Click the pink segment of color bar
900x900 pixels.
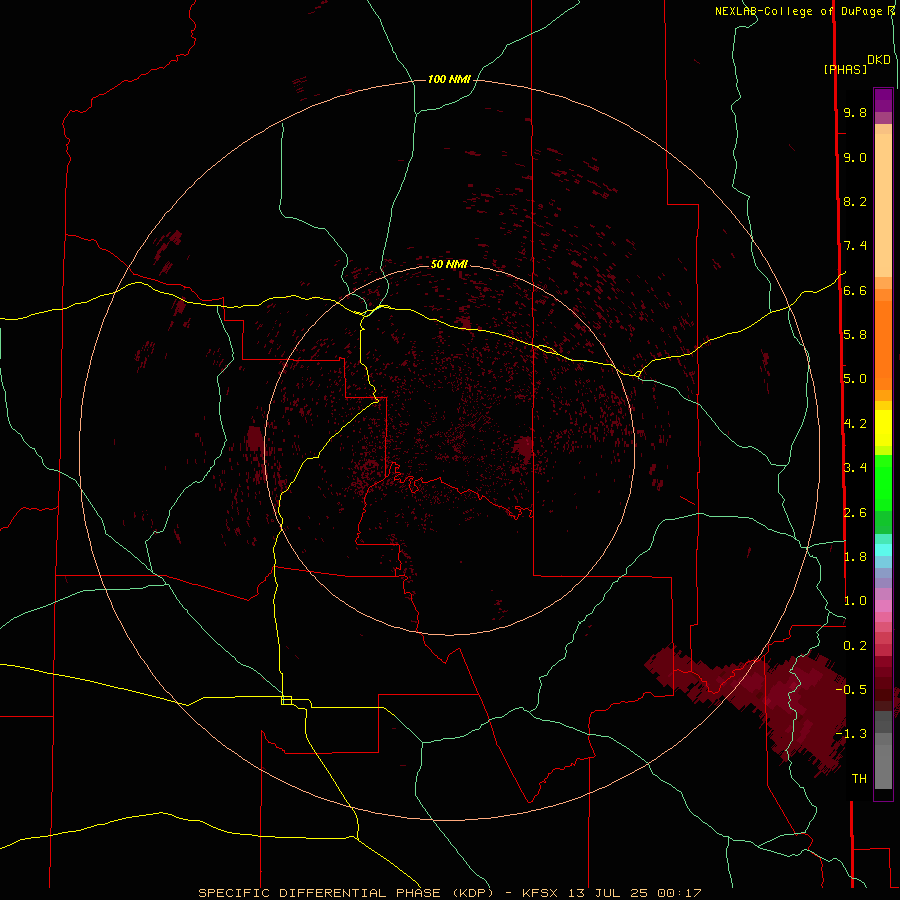coord(883,606)
